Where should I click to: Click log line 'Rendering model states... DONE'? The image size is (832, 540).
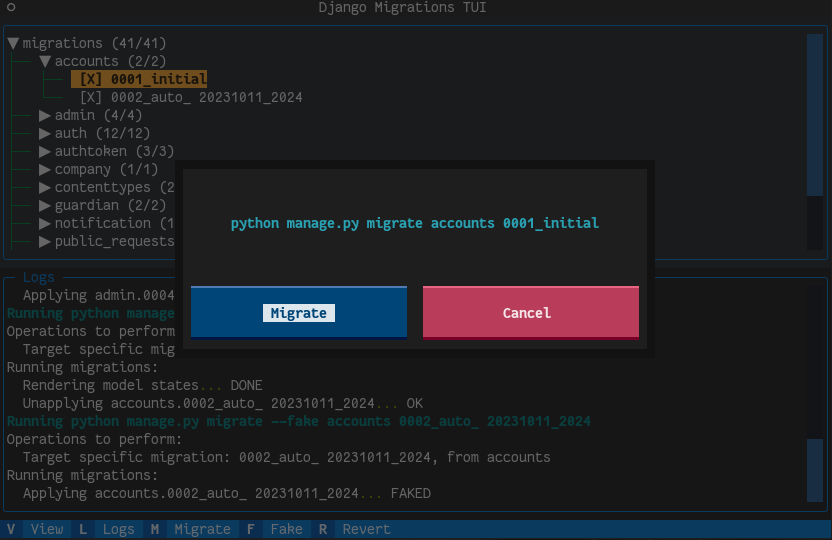[x=142, y=385]
